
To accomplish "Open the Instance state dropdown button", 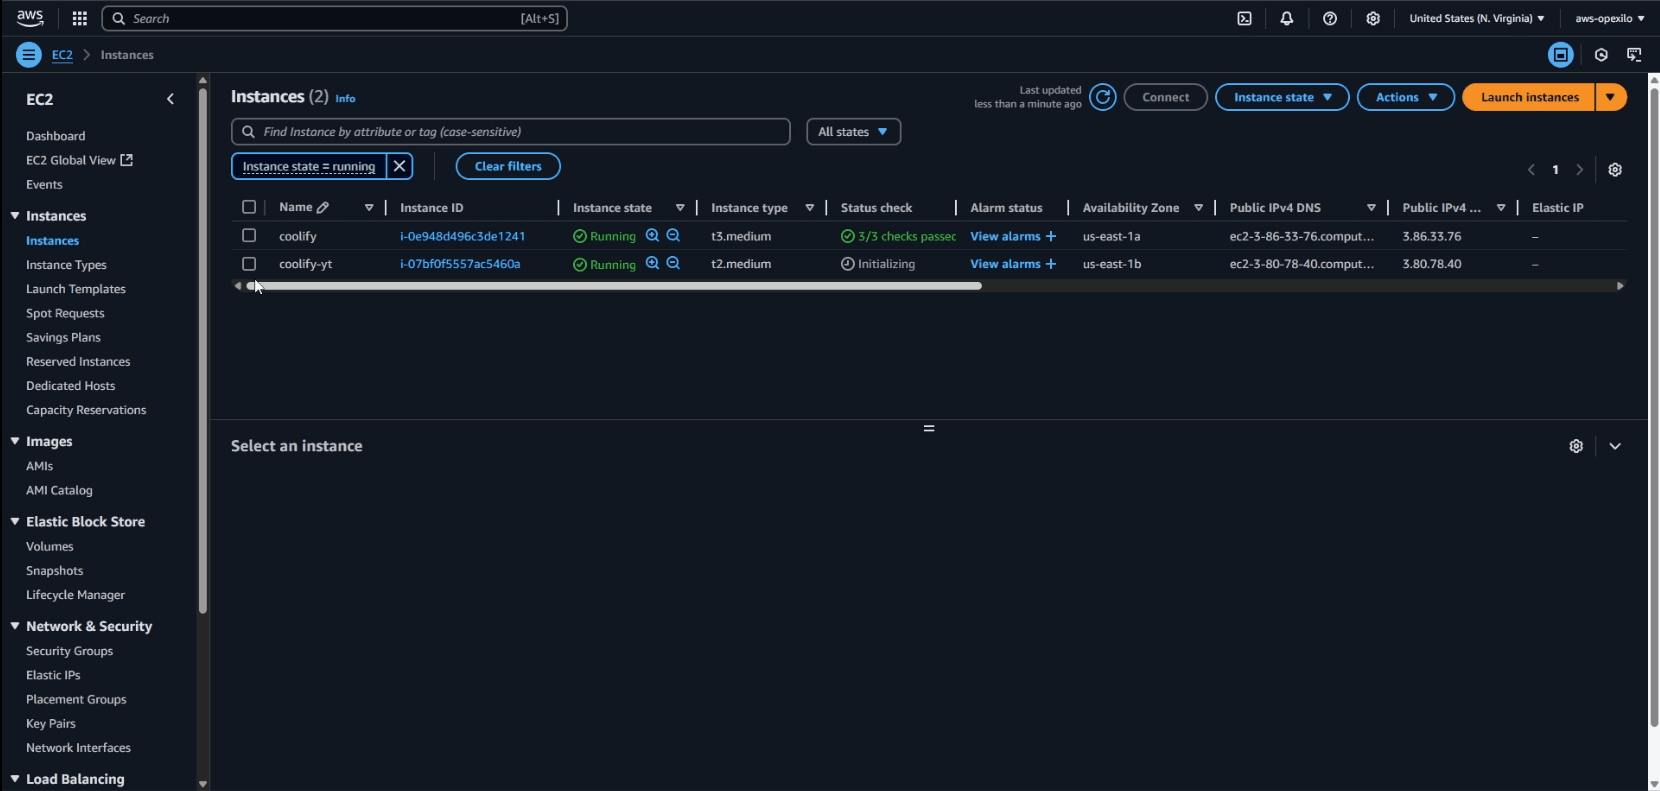I will tap(1282, 97).
